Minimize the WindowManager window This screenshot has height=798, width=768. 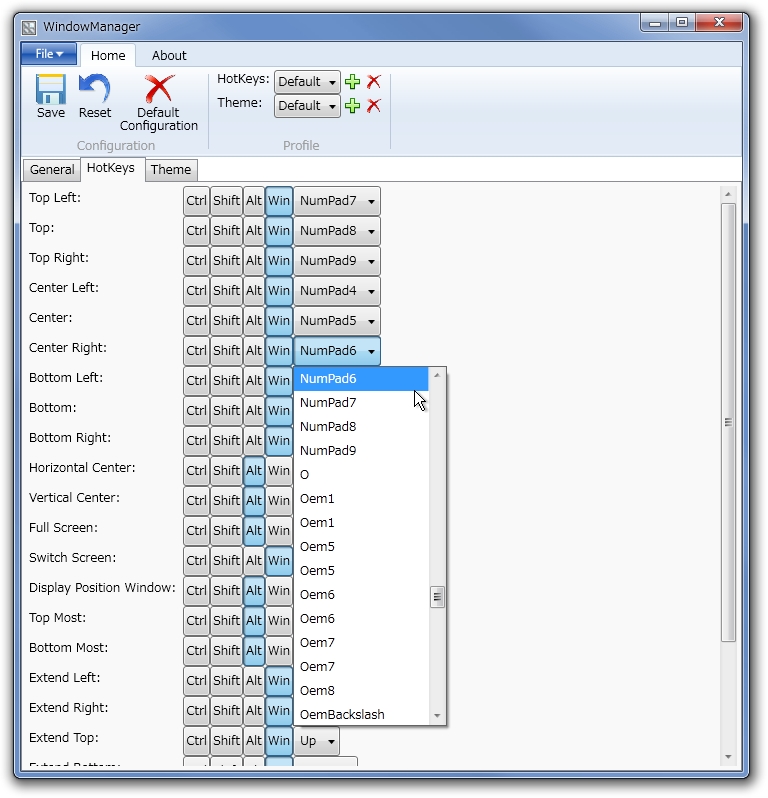pos(655,23)
